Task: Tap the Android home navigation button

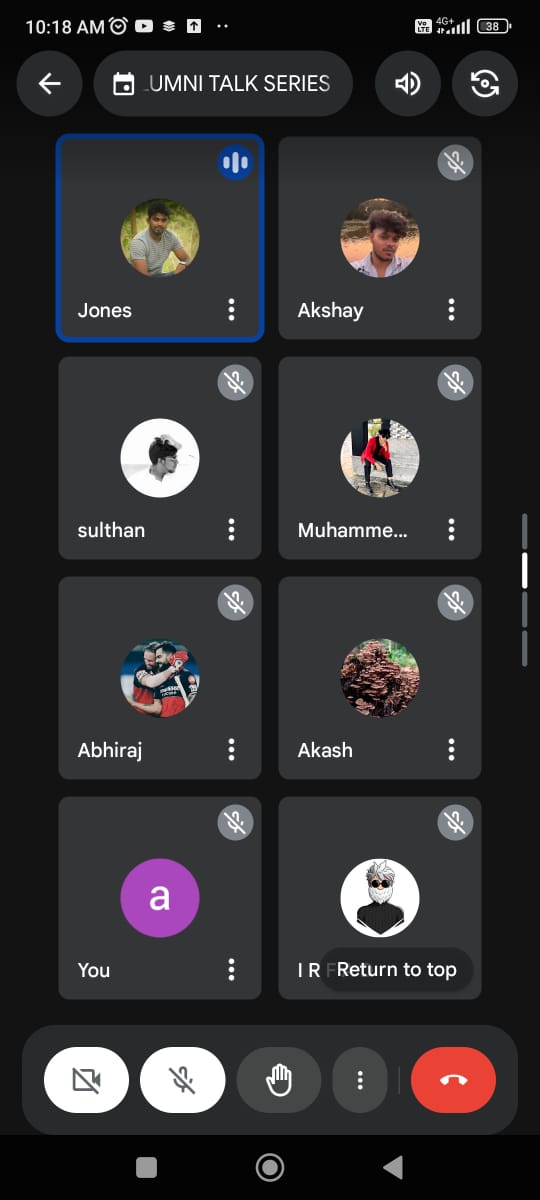Action: point(269,1167)
